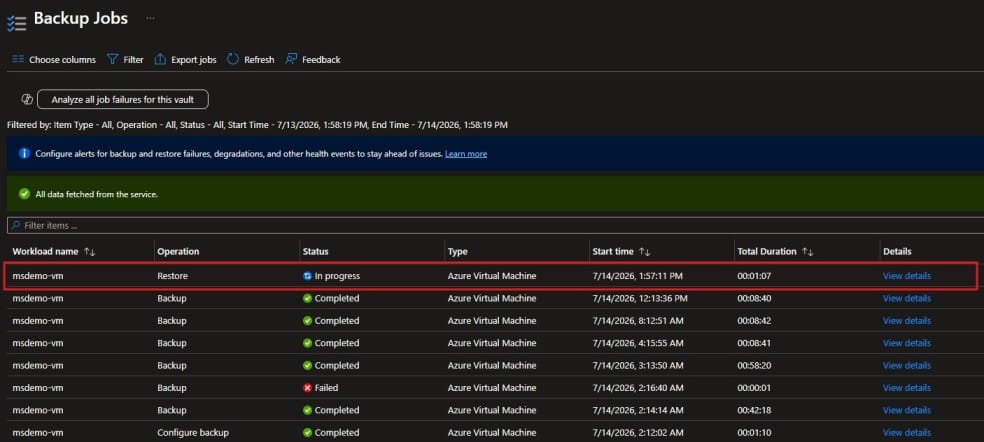The image size is (984, 442).
Task: View details of the Restore job
Action: point(907,276)
